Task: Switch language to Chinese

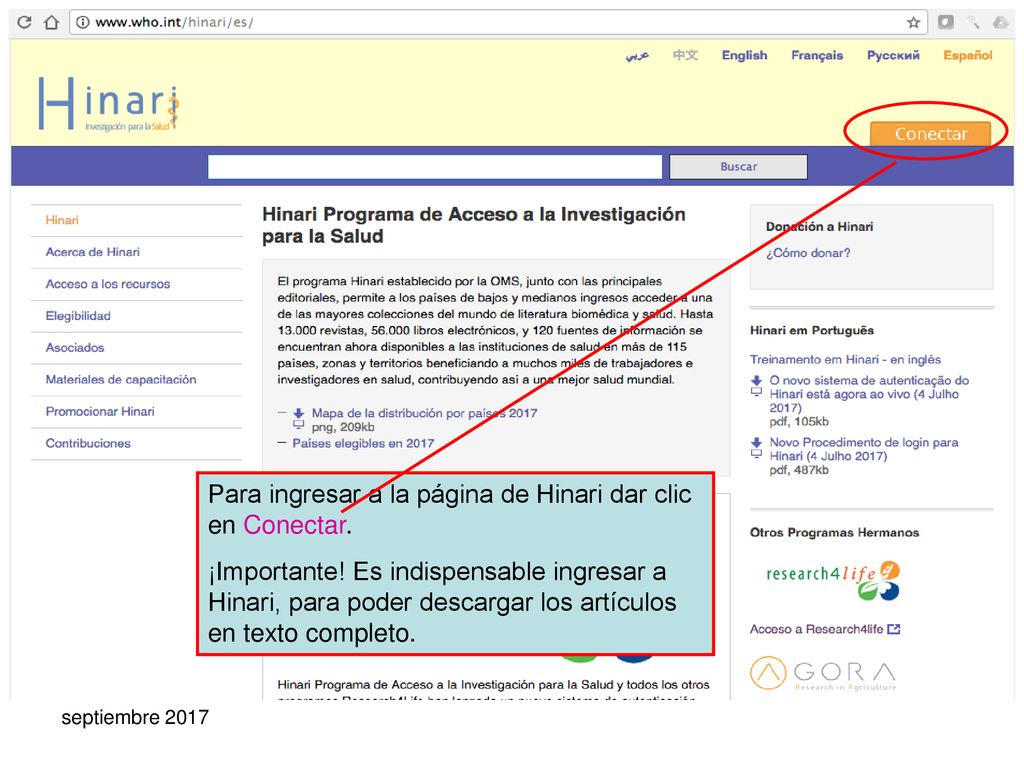Action: (685, 56)
